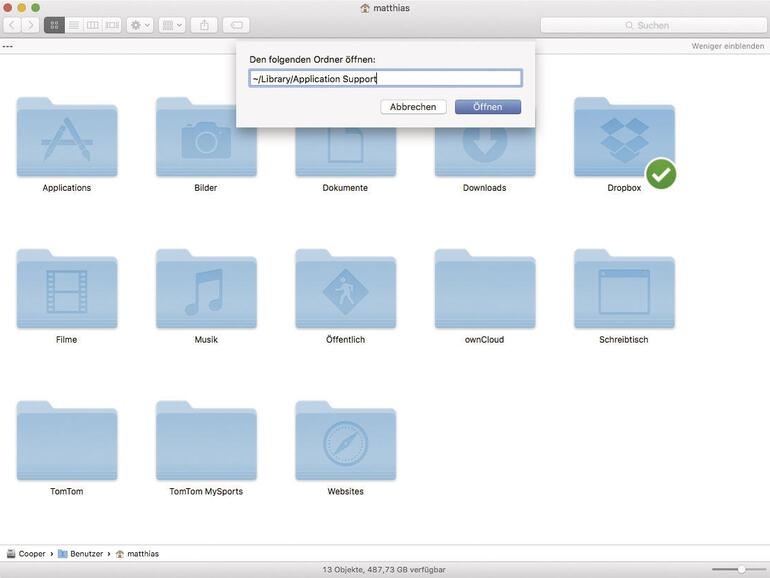Image resolution: width=770 pixels, height=578 pixels.
Task: Open the Applications folder
Action: point(67,140)
